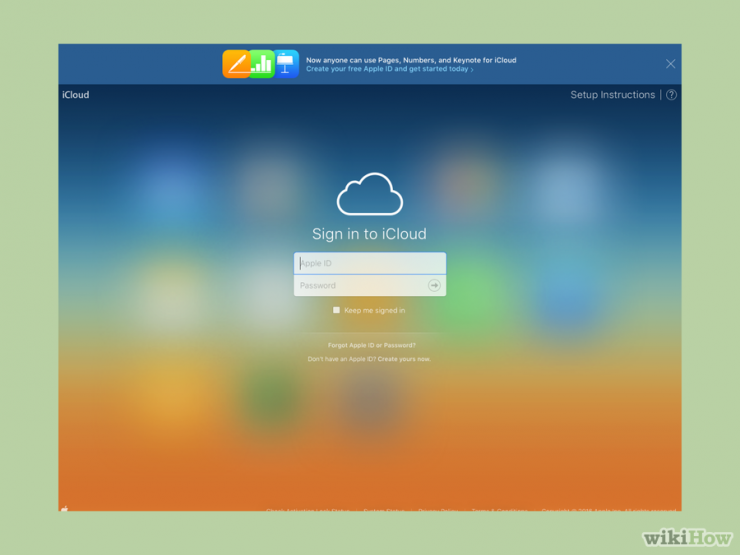Dismiss the promotional banner with the X
Viewport: 740px width, 555px height.
pos(670,64)
